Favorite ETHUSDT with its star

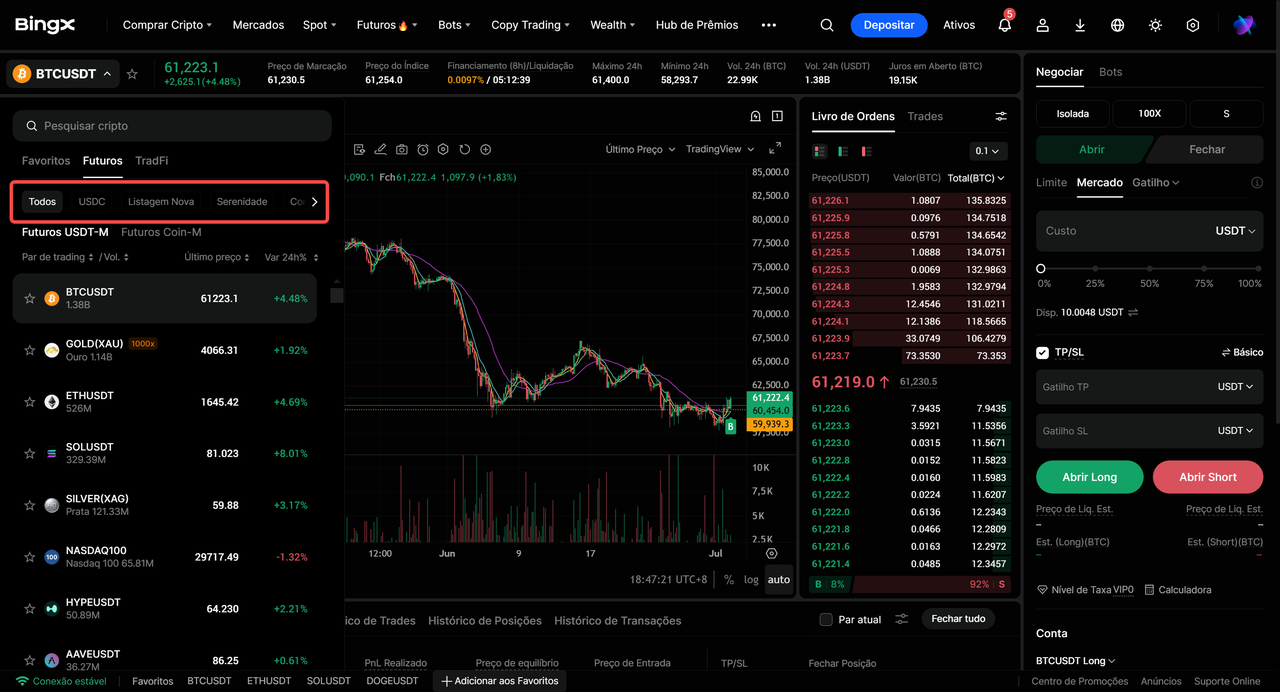(x=30, y=402)
